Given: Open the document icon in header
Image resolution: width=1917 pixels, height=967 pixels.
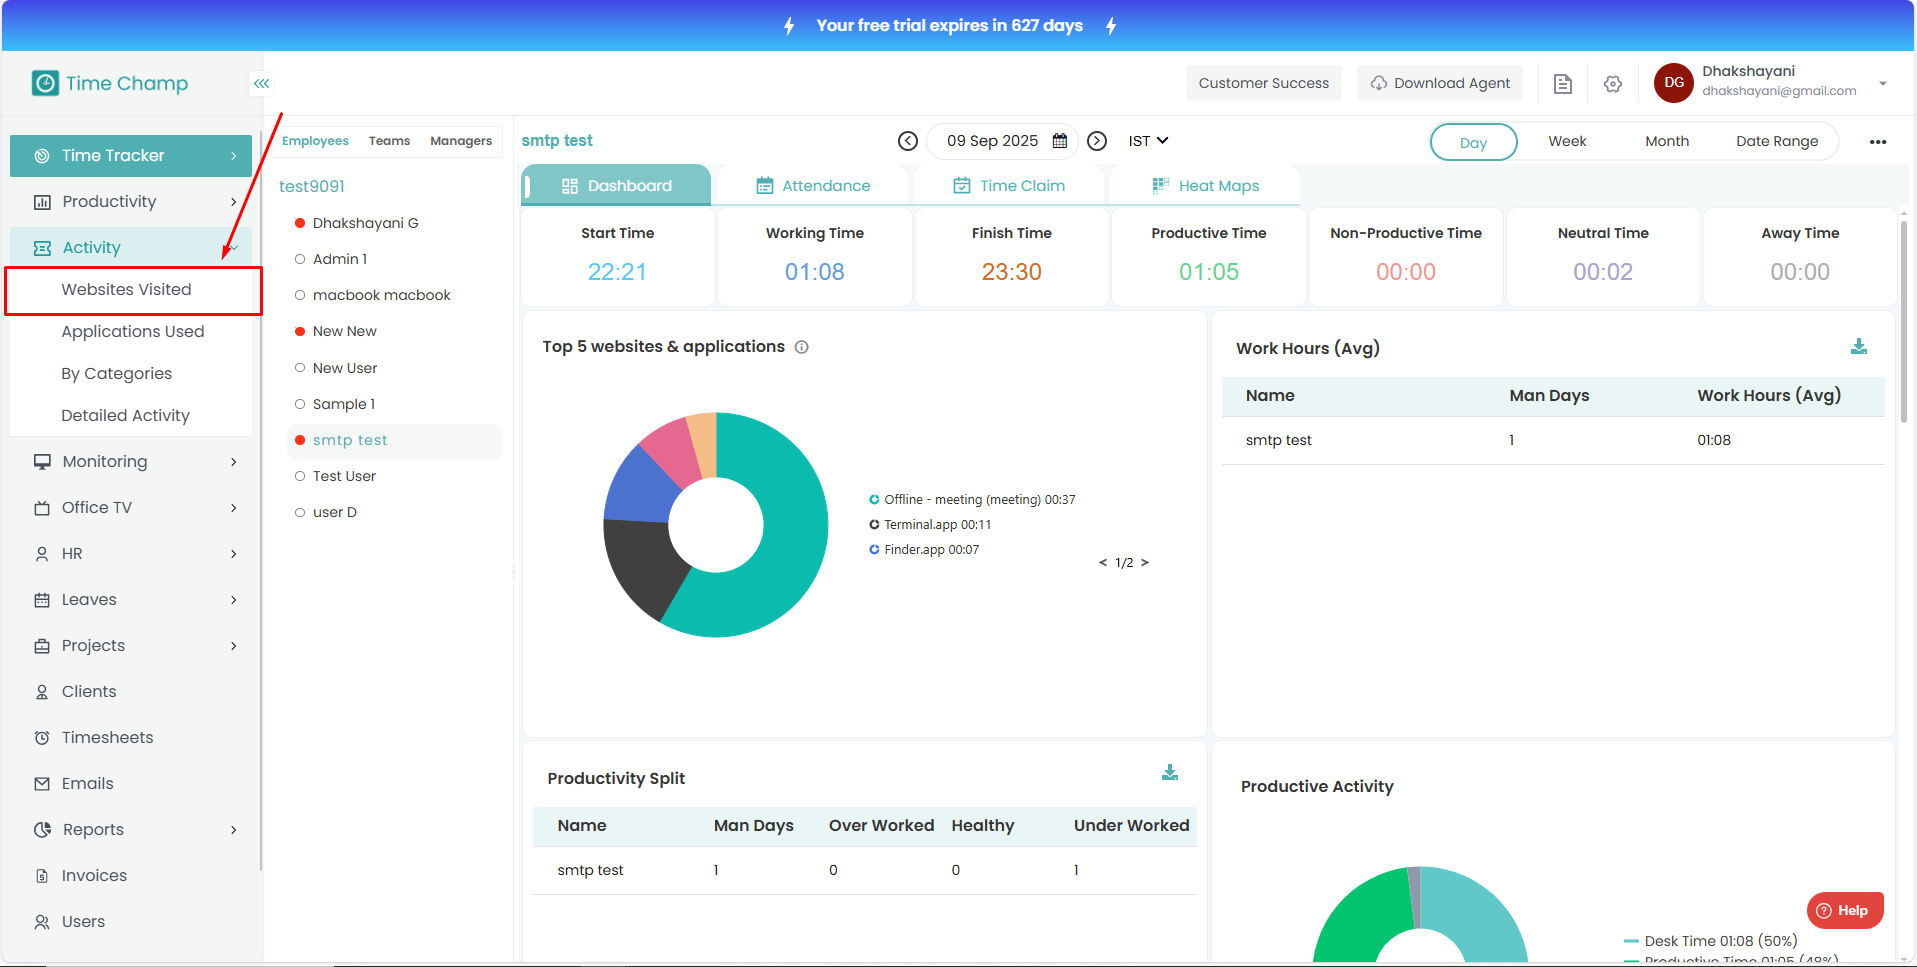Looking at the screenshot, I should [1562, 84].
